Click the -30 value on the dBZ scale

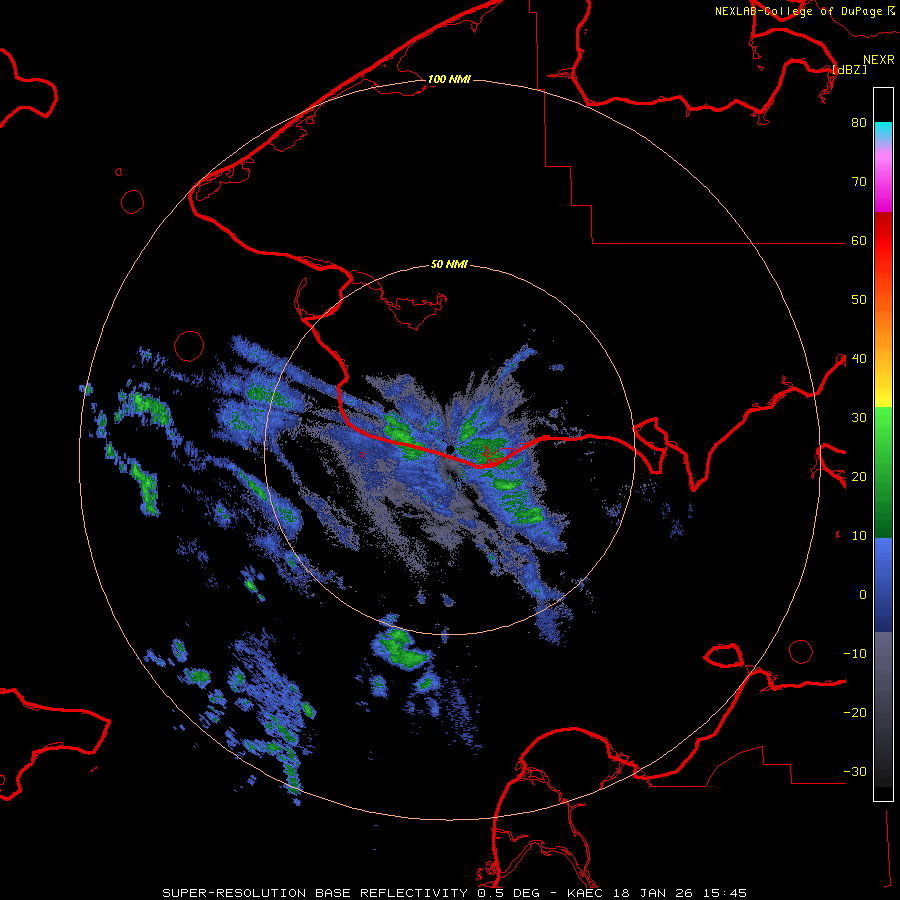coord(855,771)
